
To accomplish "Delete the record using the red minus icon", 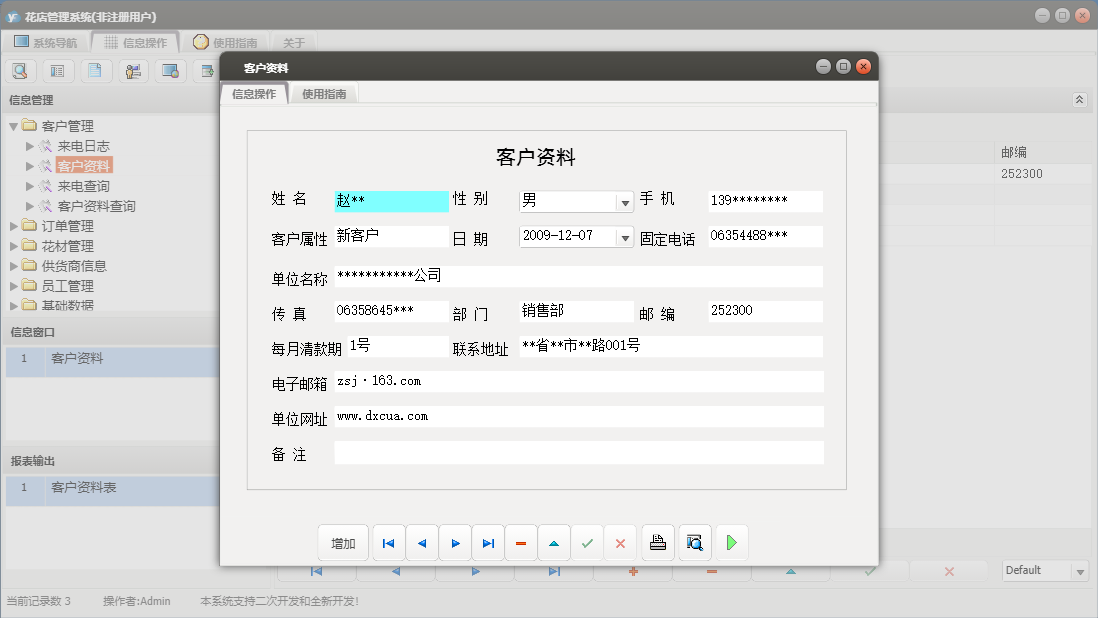I will (521, 542).
